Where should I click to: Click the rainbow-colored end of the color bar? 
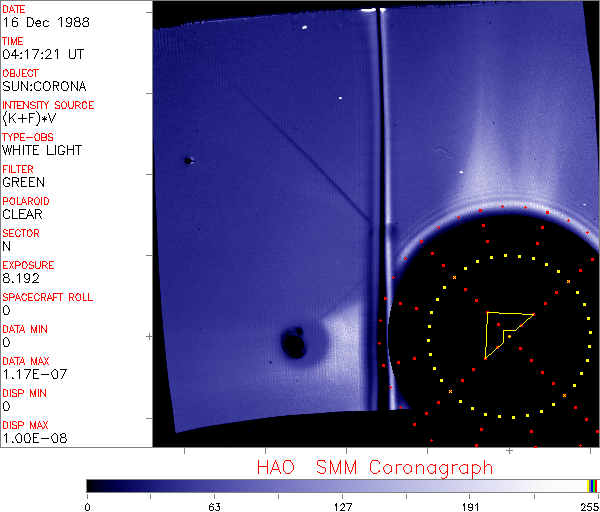click(594, 485)
